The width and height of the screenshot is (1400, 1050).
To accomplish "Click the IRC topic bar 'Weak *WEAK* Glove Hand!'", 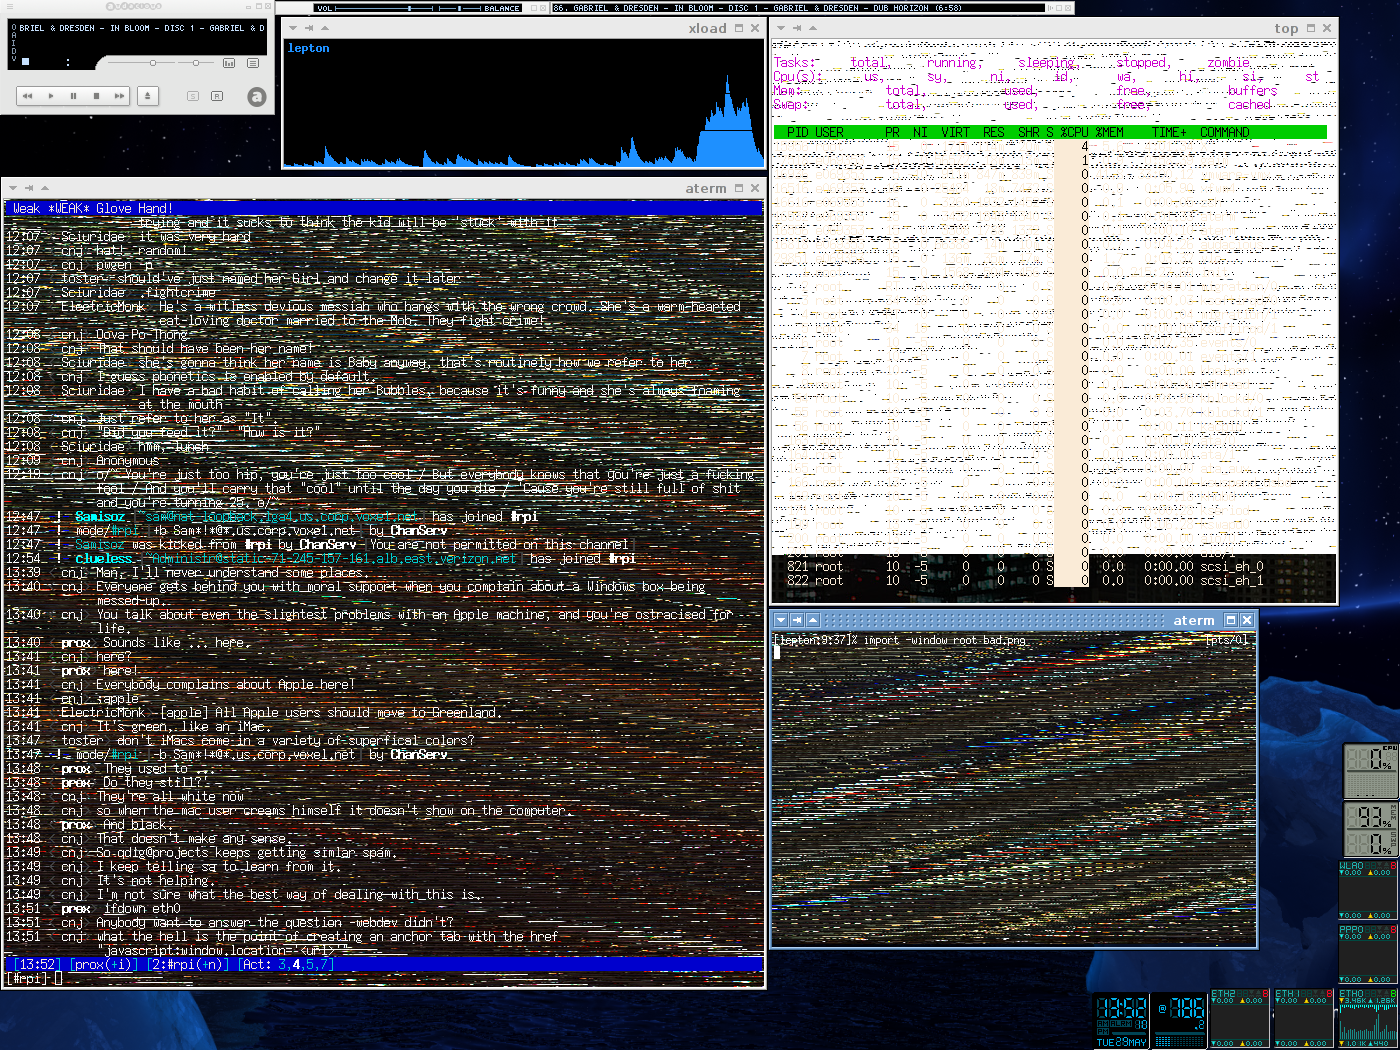I will tap(384, 208).
